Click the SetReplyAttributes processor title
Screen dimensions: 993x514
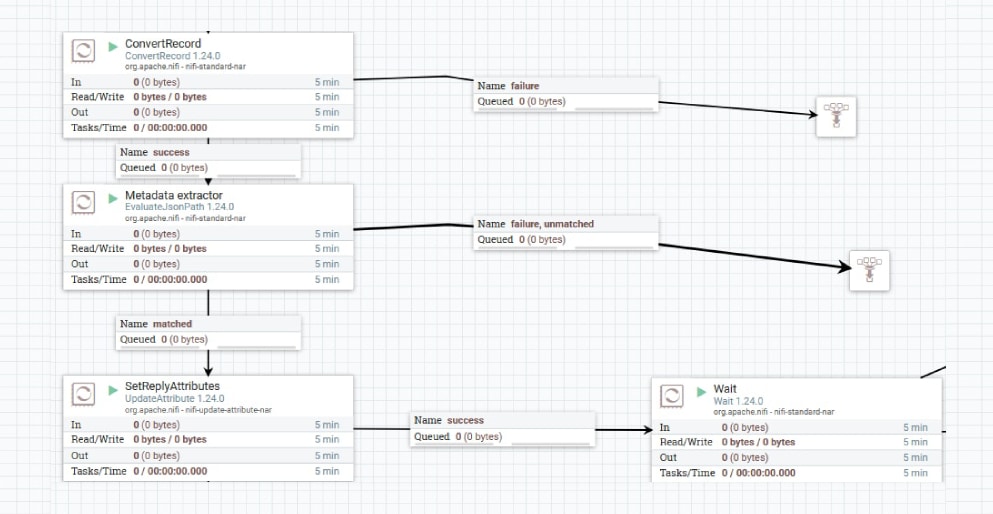click(172, 386)
